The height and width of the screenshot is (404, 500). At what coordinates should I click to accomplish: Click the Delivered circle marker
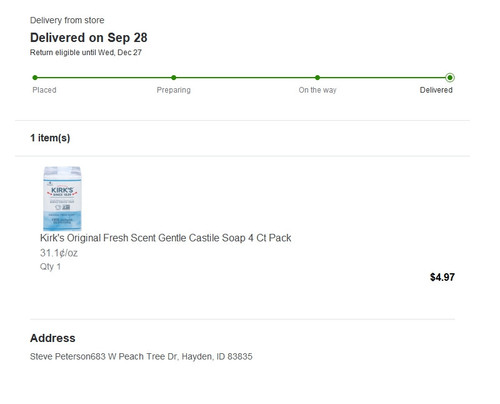click(450, 78)
